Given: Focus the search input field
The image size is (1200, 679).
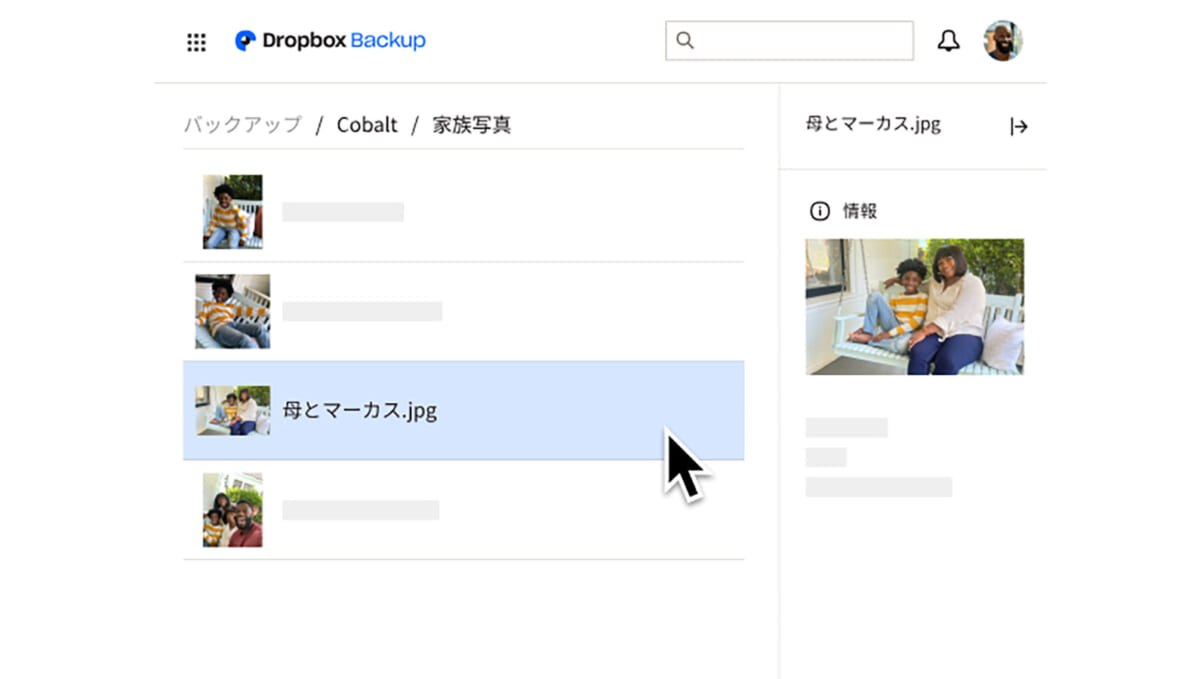Looking at the screenshot, I should (789, 41).
